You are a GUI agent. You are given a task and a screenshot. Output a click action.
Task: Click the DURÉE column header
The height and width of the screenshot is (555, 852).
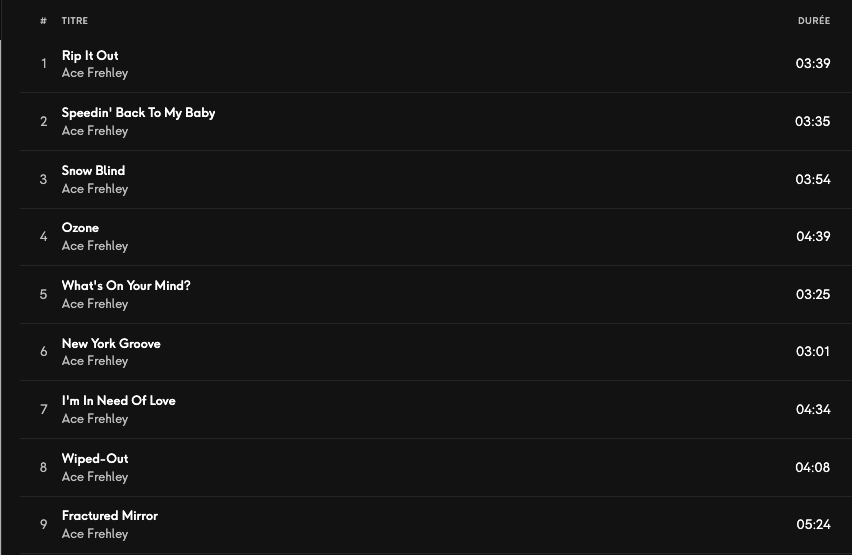tap(813, 21)
